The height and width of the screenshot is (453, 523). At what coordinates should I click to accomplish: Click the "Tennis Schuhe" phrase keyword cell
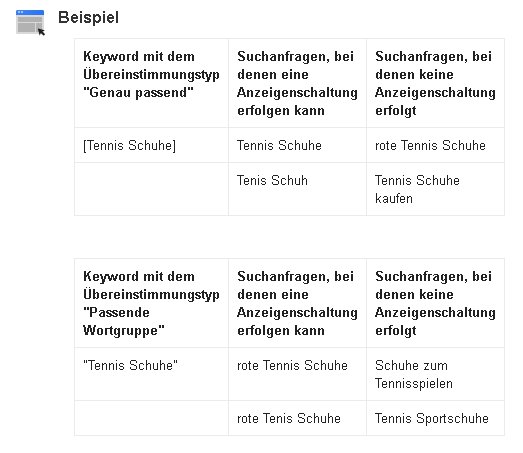pos(151,374)
